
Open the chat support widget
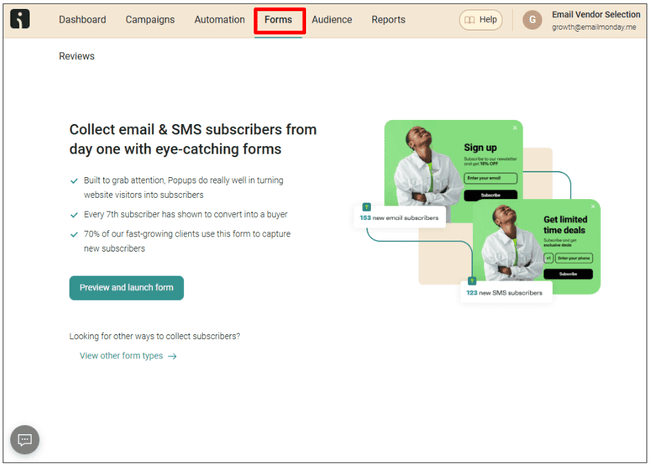click(x=25, y=439)
